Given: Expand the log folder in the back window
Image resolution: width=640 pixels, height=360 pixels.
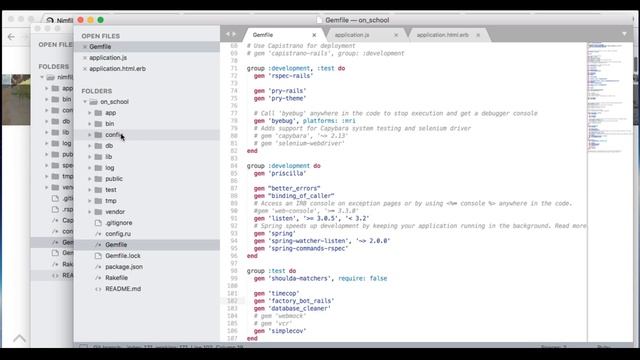Looking at the screenshot, I should coord(47,143).
